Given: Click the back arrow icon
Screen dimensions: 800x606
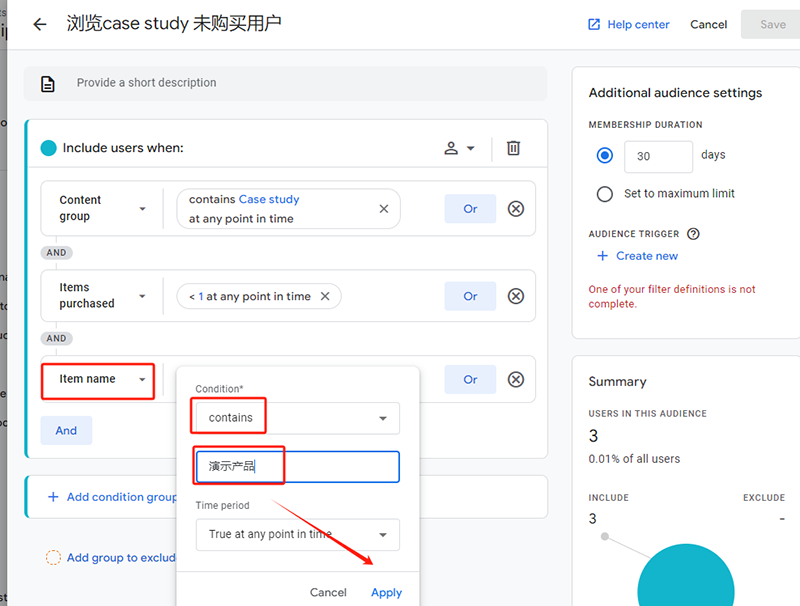Looking at the screenshot, I should click(x=40, y=24).
